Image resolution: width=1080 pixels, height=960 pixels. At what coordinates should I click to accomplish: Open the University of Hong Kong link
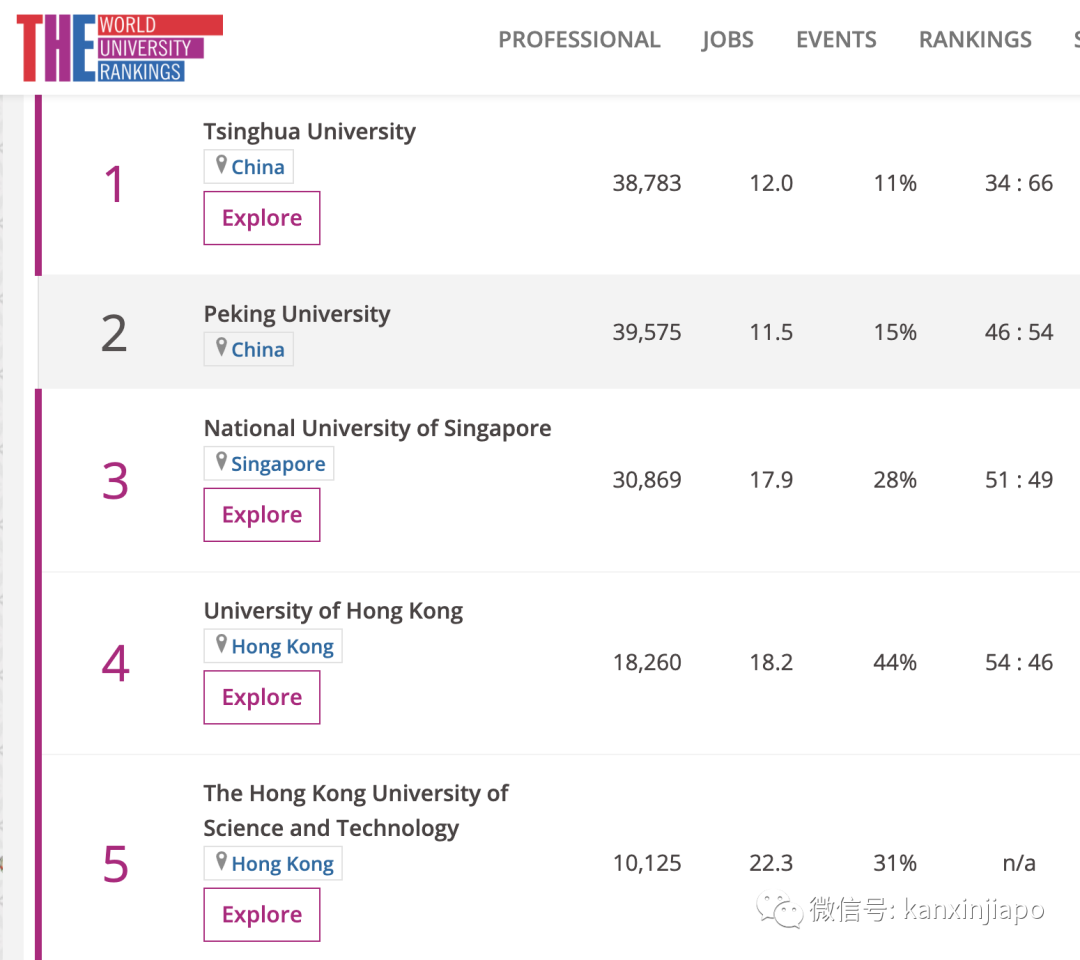(333, 610)
